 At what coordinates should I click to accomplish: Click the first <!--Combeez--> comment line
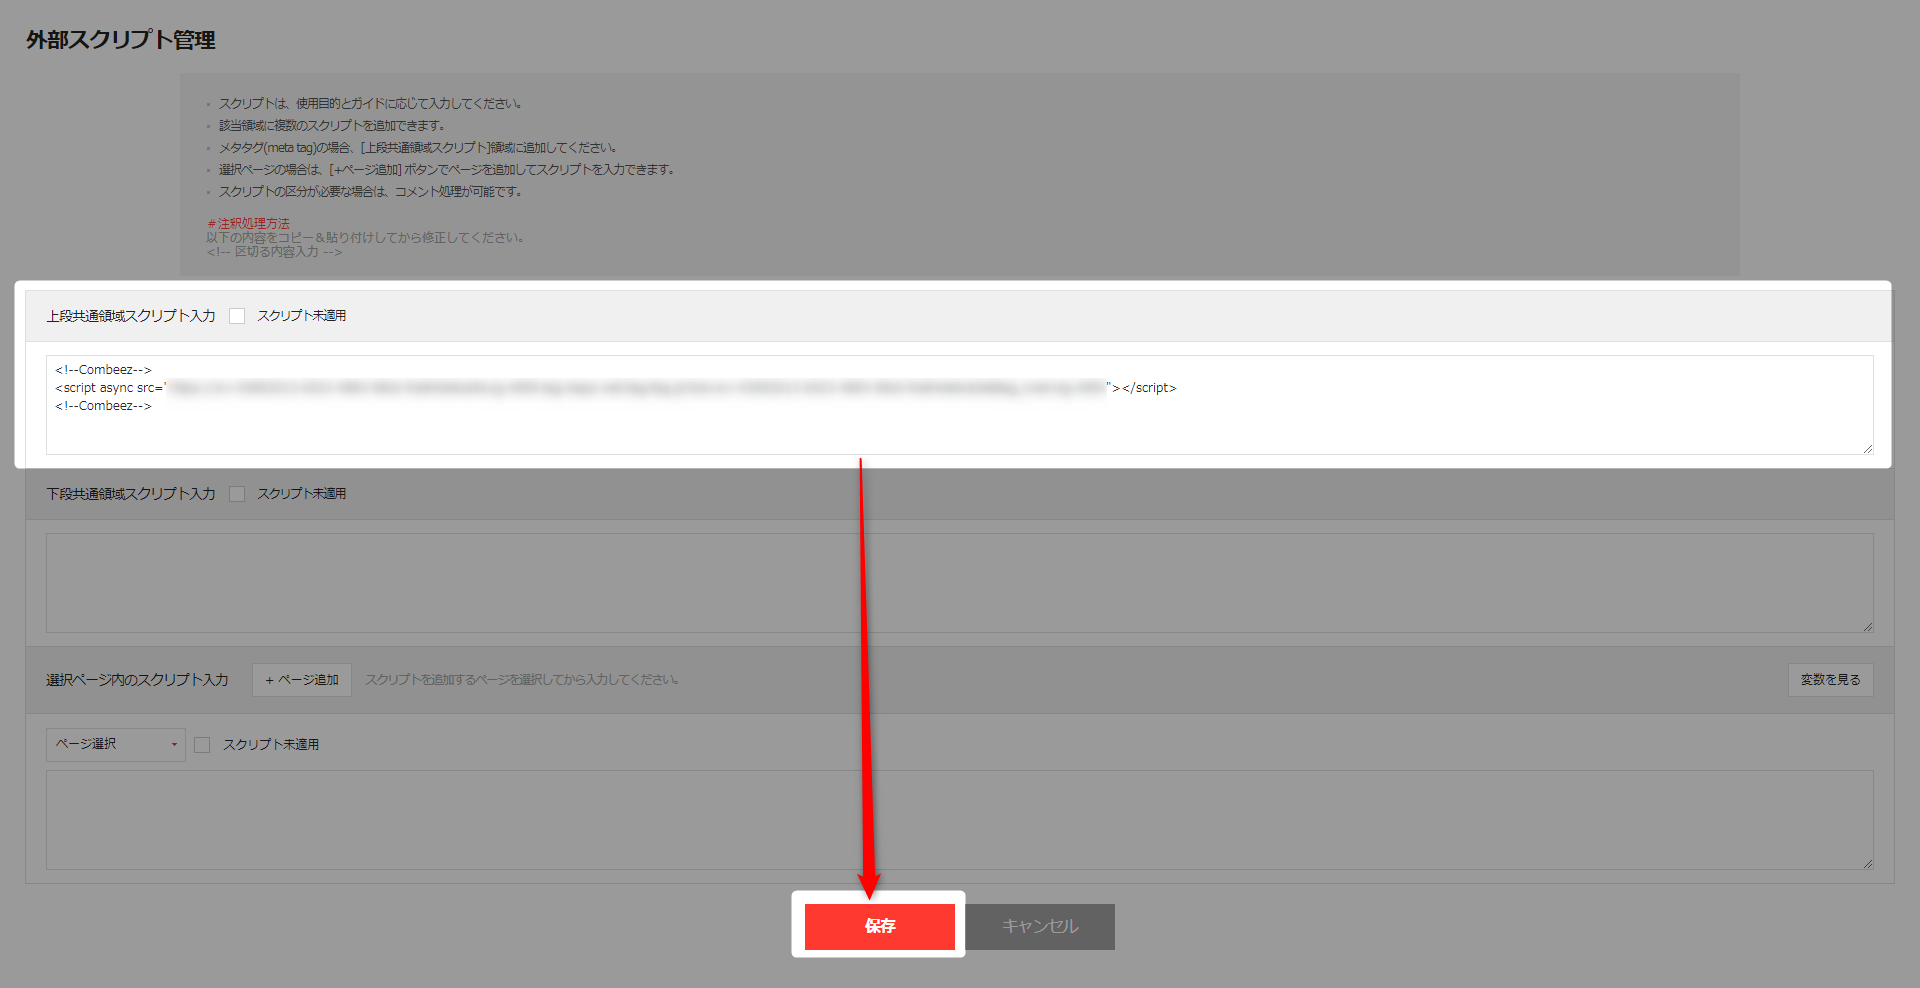[x=103, y=370]
